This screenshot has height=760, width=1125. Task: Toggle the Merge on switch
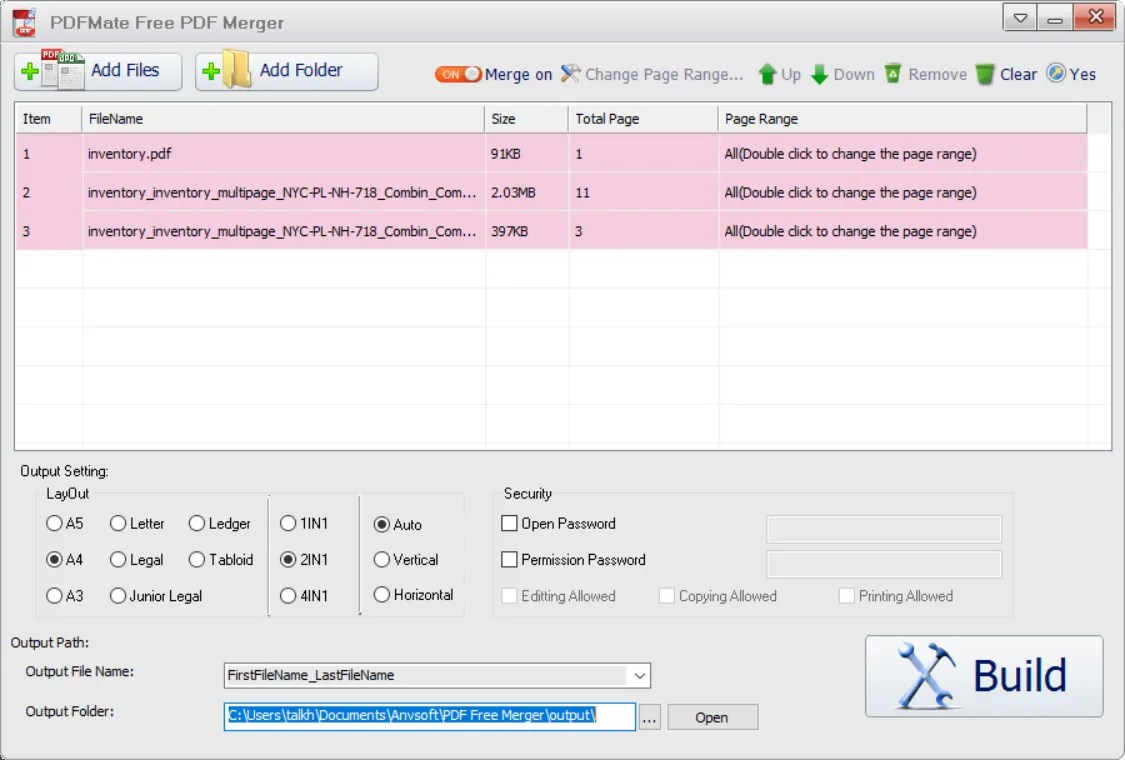[457, 73]
